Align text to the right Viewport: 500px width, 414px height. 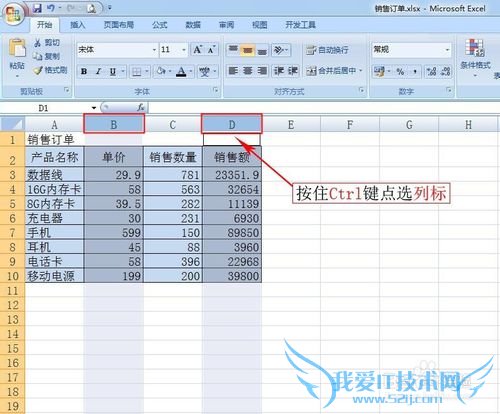coord(262,71)
